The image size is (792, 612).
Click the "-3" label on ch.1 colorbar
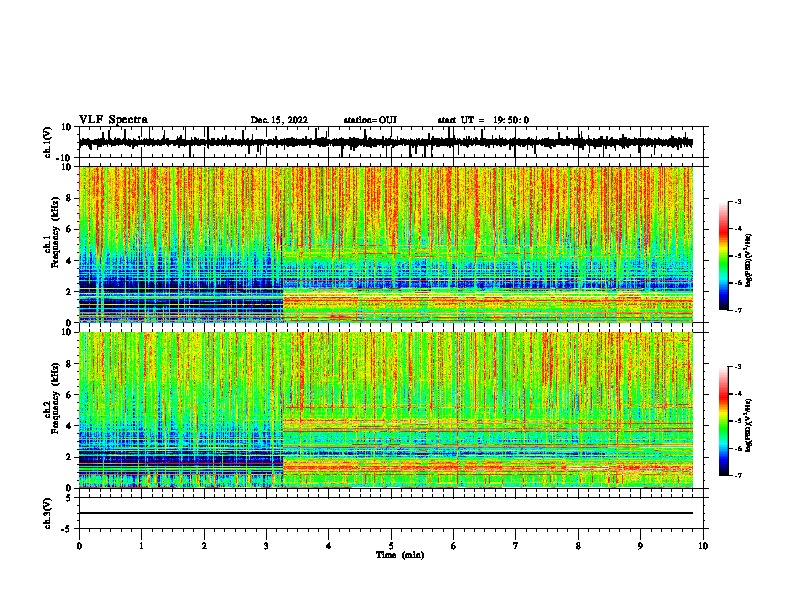coord(738,201)
